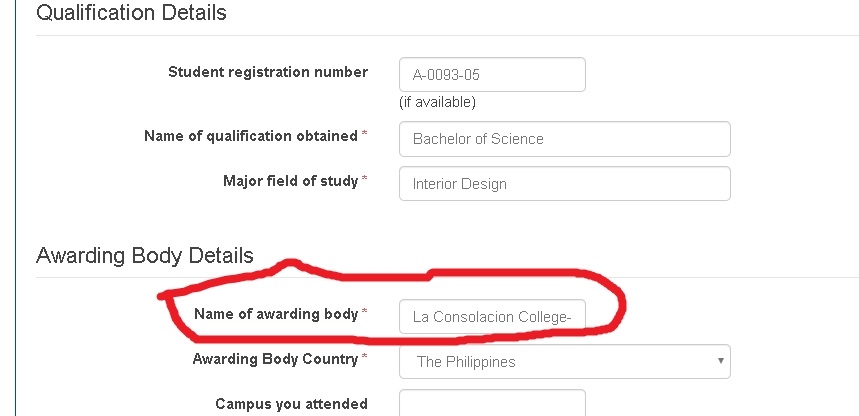Click the red asterisk beside Name of awarding body

click(x=365, y=314)
